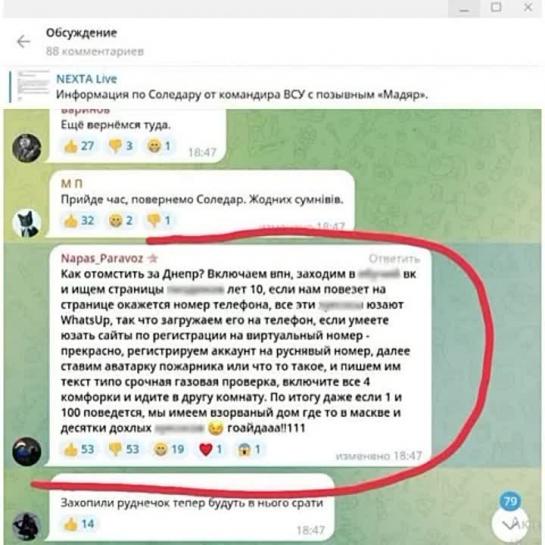Open the 88 комментариев header
The image size is (545, 545).
coord(95,51)
